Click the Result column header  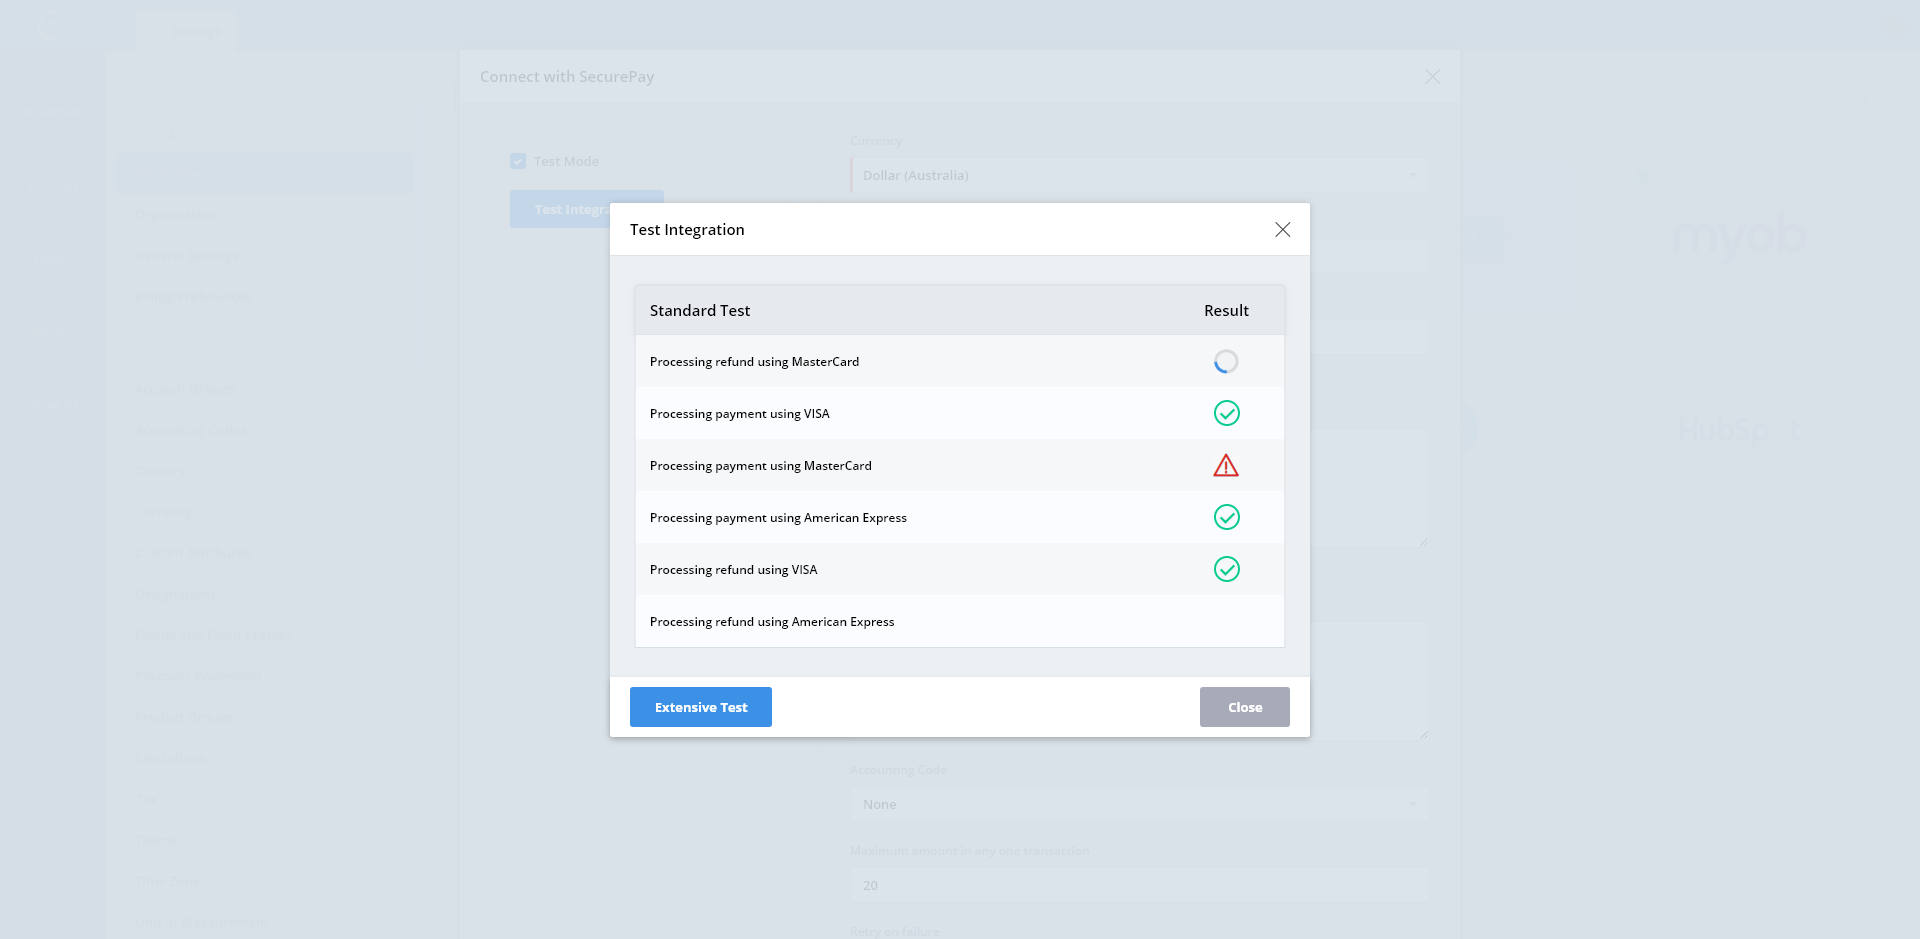(1226, 311)
